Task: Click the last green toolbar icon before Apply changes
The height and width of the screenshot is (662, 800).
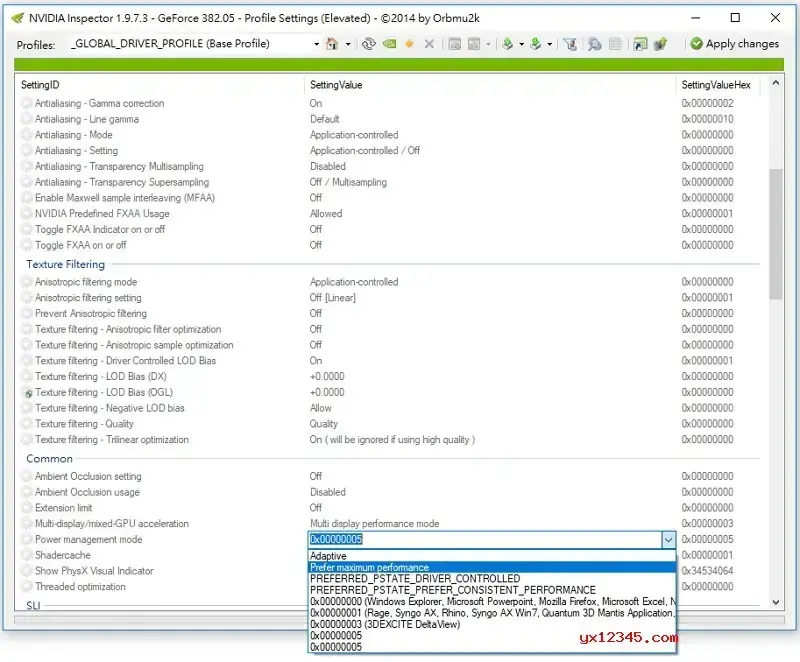Action: (660, 44)
